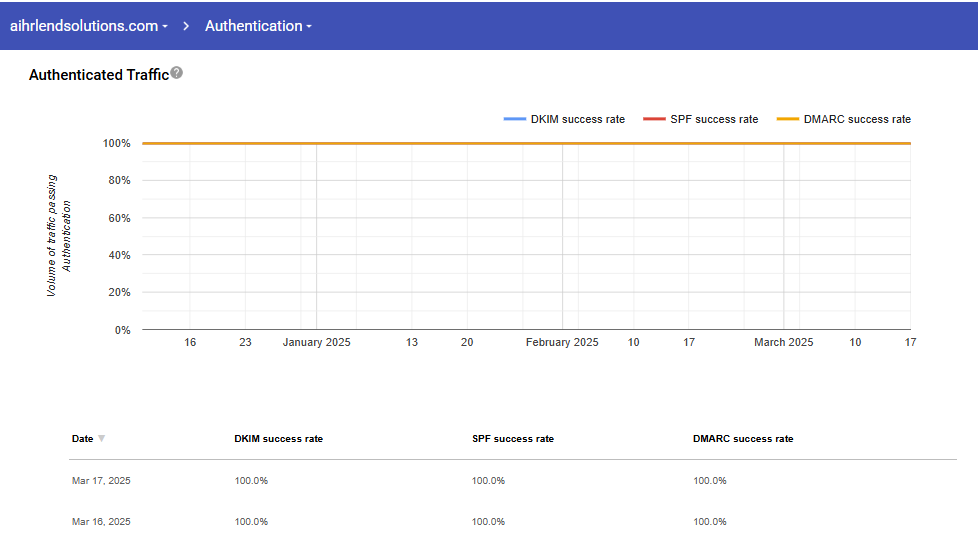Sort table by the Date column header

[82, 439]
